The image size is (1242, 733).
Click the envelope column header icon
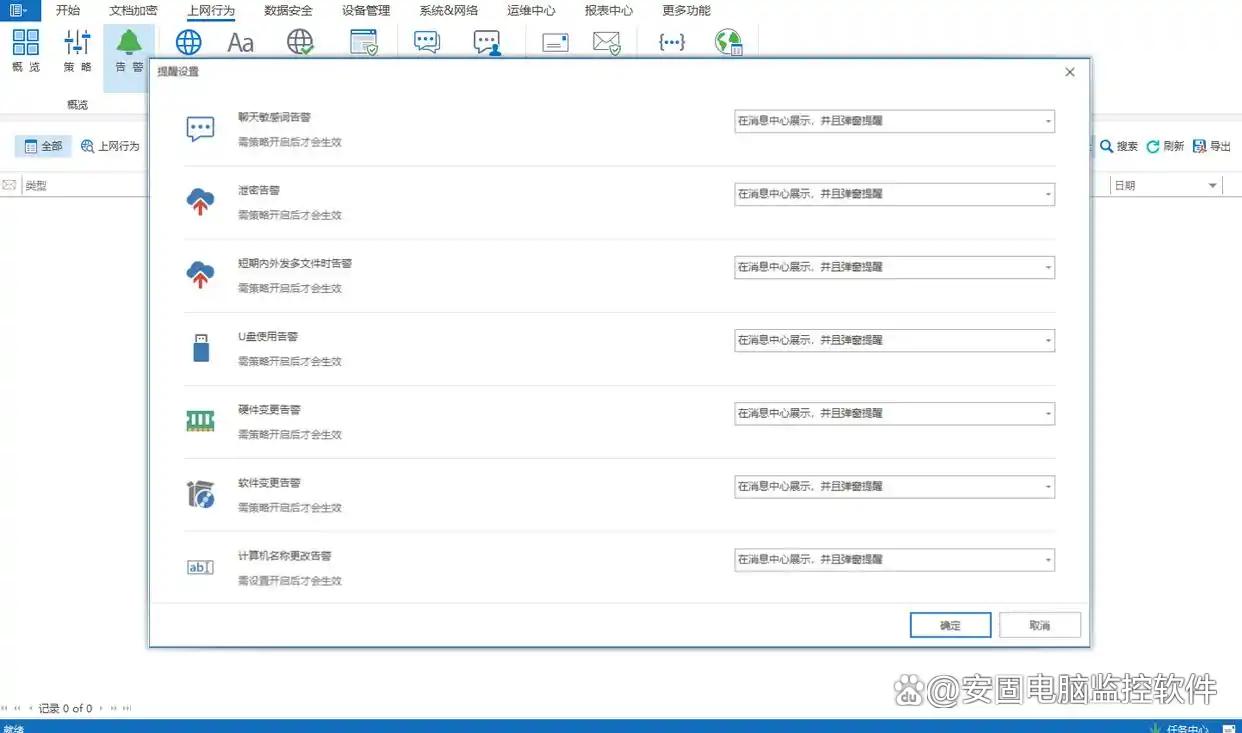coord(9,186)
